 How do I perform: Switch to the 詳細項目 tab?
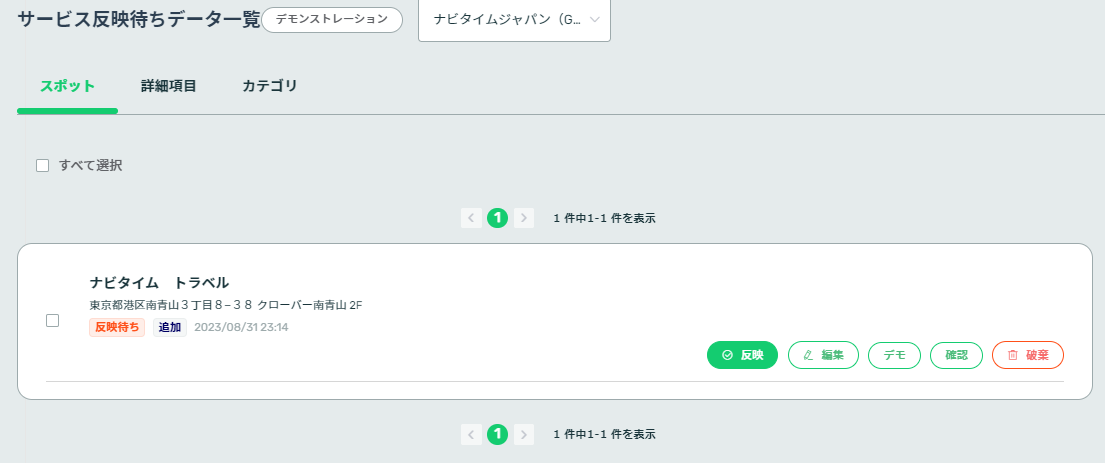coord(168,86)
